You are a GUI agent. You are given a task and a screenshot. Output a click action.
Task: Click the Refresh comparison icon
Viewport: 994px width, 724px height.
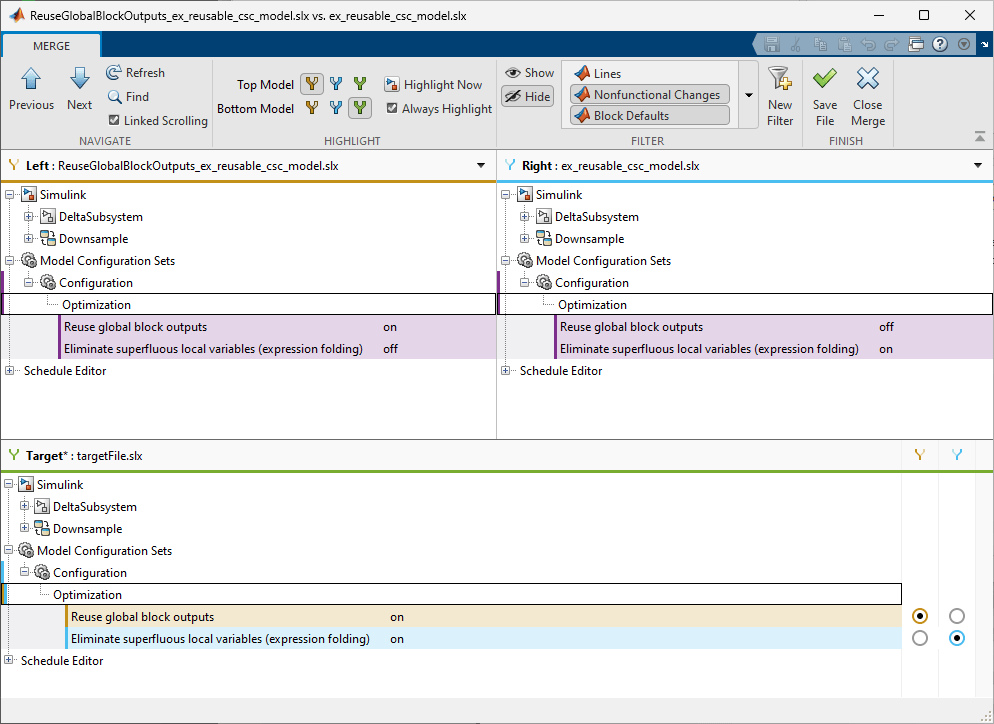[114, 73]
